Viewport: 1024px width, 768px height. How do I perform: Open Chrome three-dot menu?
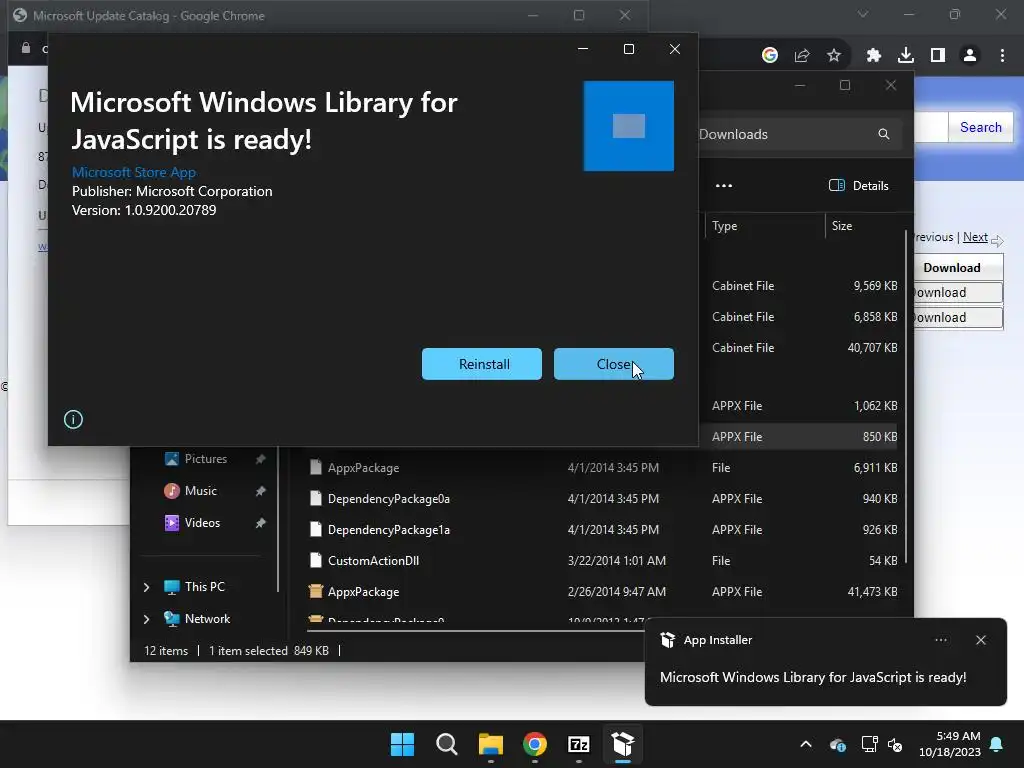tap(1002, 56)
